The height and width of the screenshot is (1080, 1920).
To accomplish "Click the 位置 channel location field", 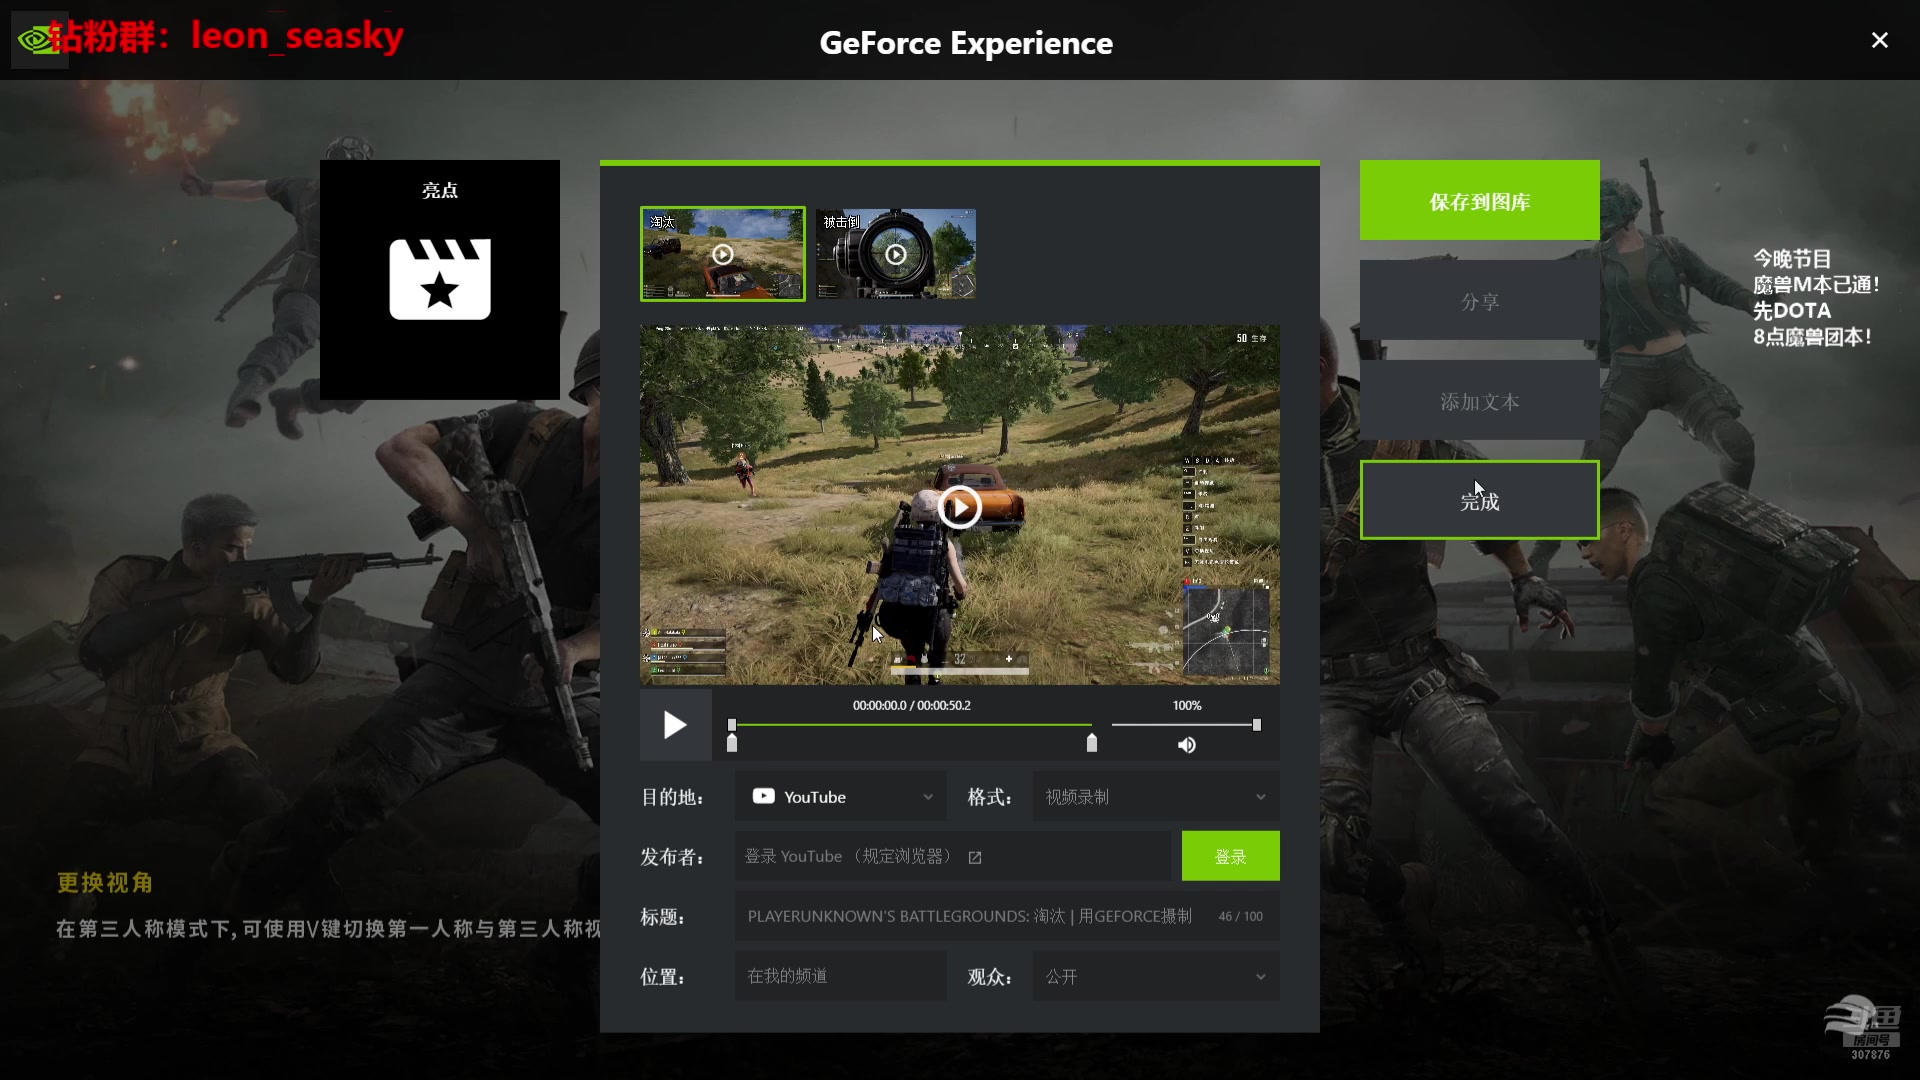I will pos(841,976).
